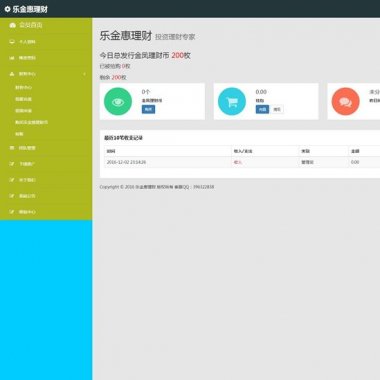Open the 帮助中心 sidebar item
The height and width of the screenshot is (380, 380).
[27, 212]
